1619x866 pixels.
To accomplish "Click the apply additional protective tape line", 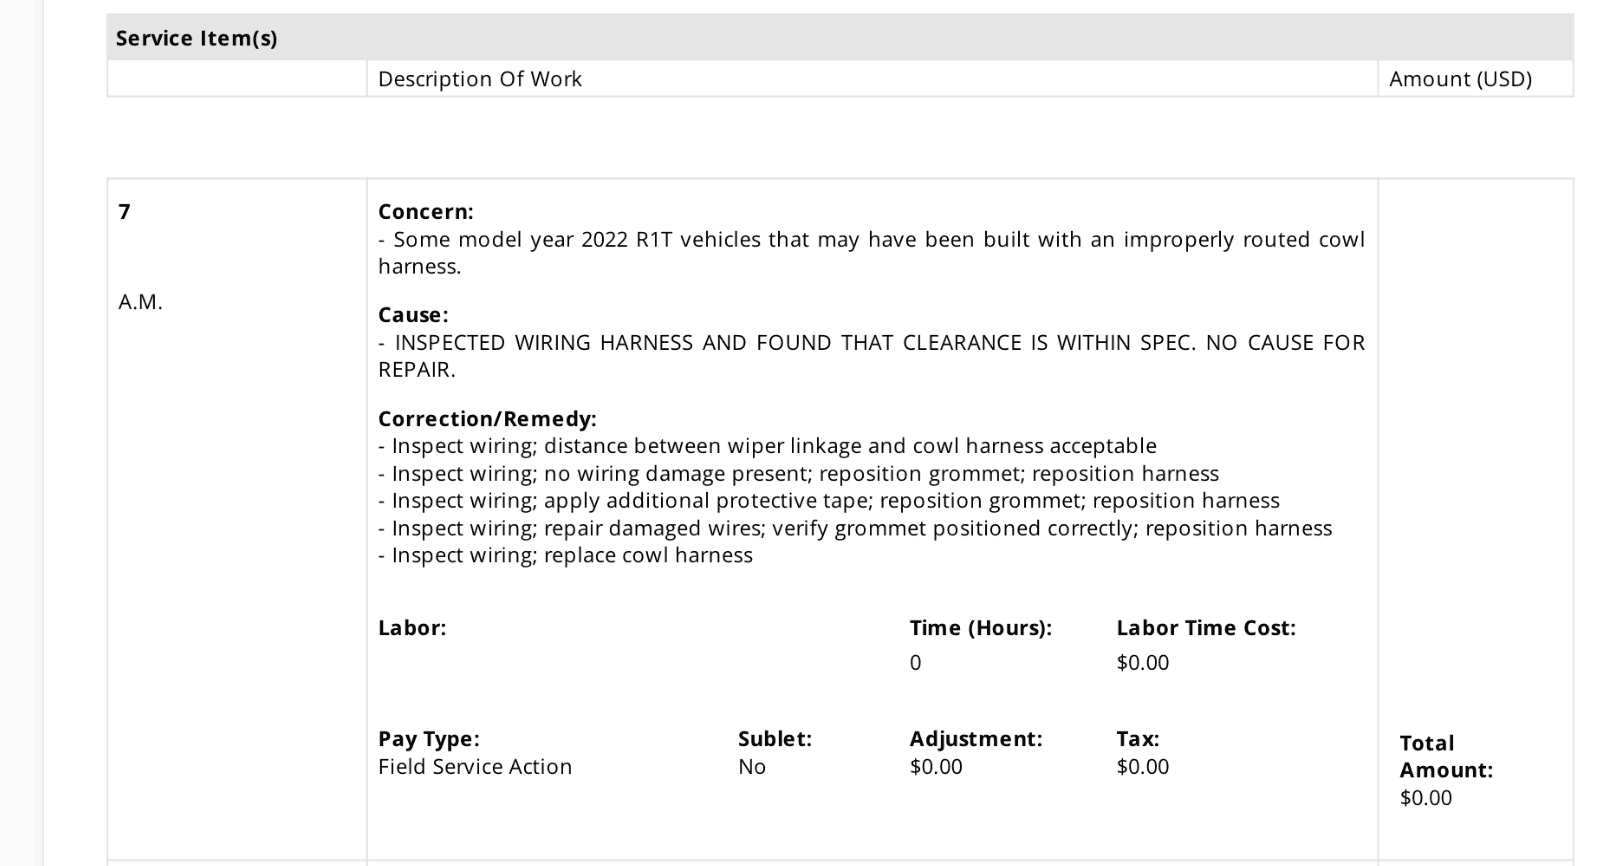I will (x=829, y=501).
